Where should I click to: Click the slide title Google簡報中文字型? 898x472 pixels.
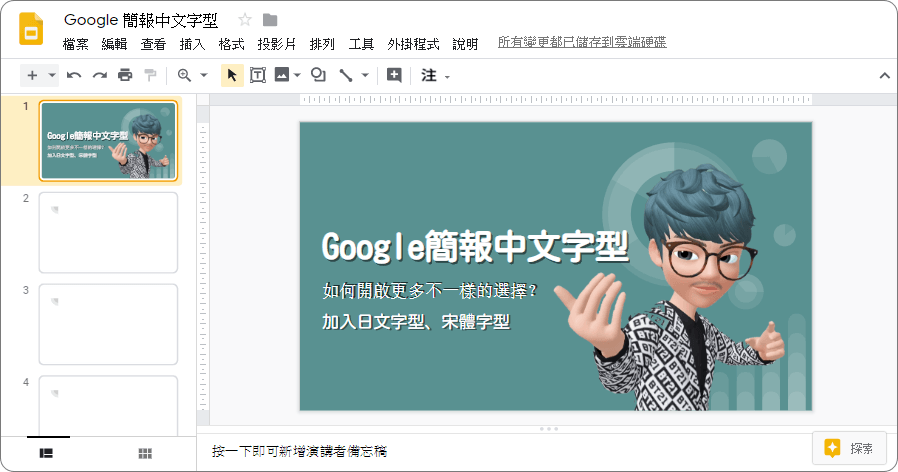475,247
